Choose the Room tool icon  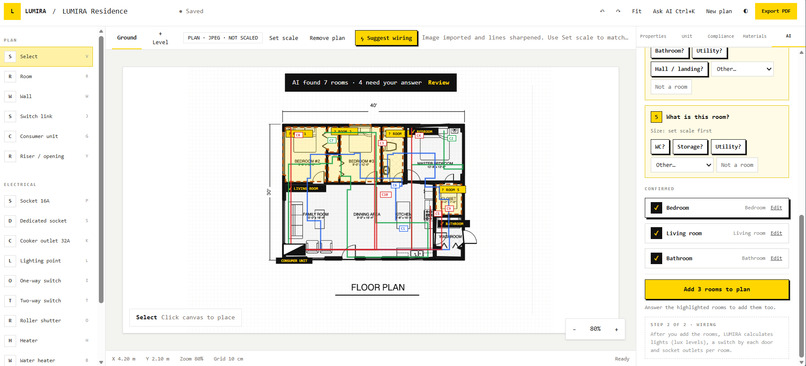(x=10, y=77)
